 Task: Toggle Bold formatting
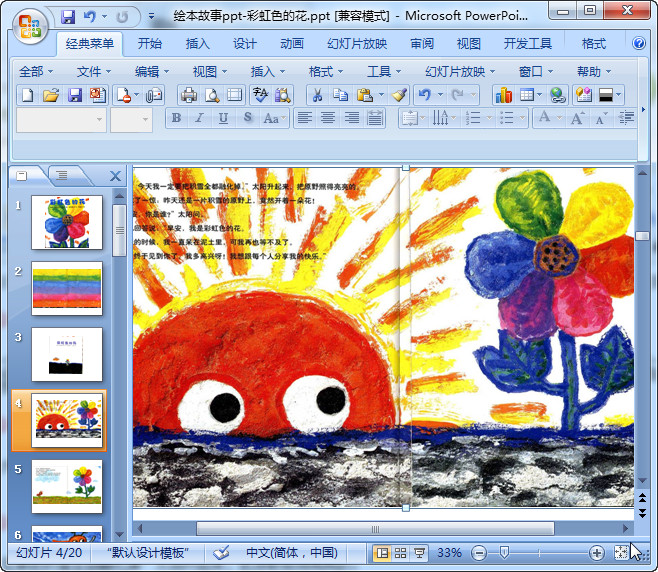coord(176,118)
